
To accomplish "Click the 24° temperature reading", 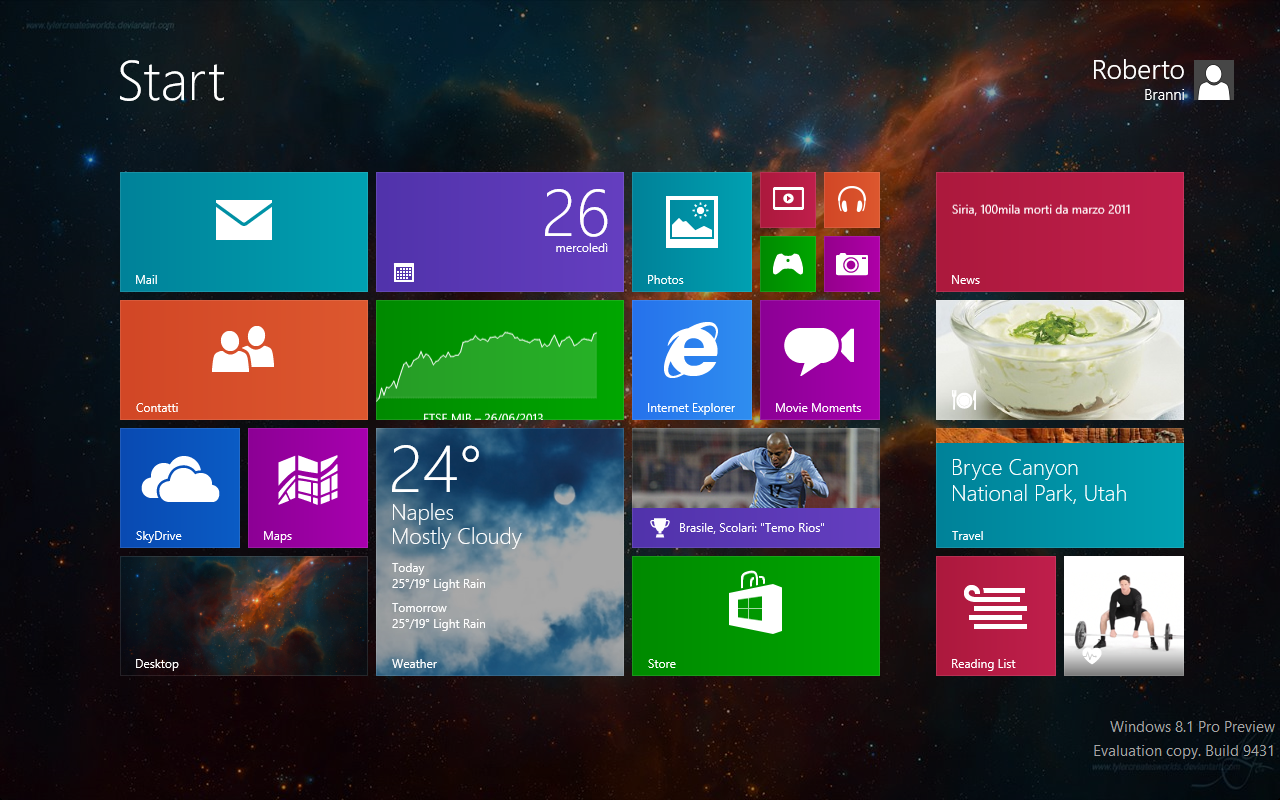I will pos(436,469).
